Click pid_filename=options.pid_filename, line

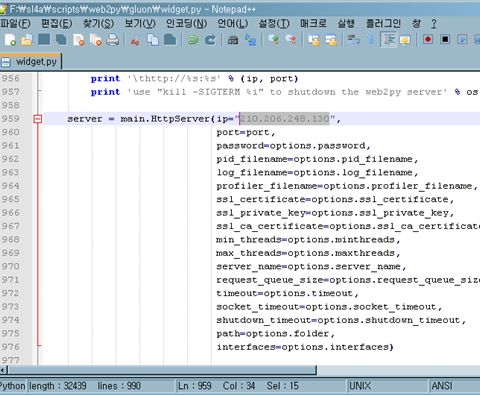[317, 159]
